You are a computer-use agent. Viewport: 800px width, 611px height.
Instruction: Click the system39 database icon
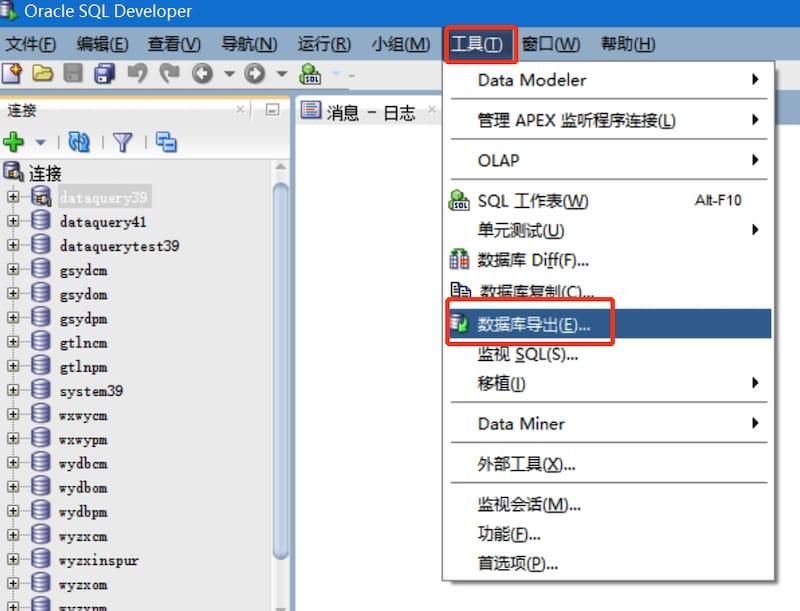tap(41, 390)
